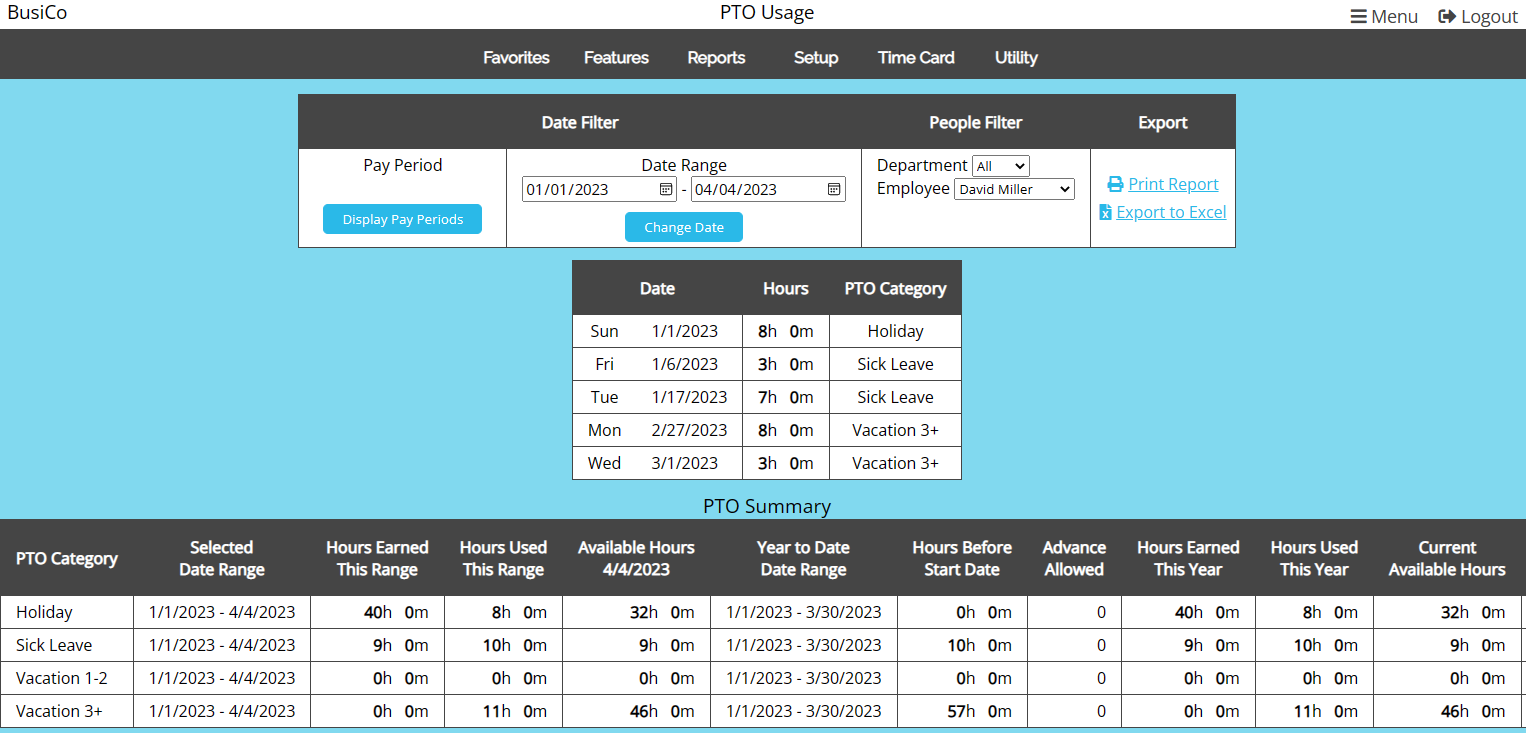Viewport: 1526px width, 733px height.
Task: Click the printer icon beside Print Report
Action: tap(1115, 184)
